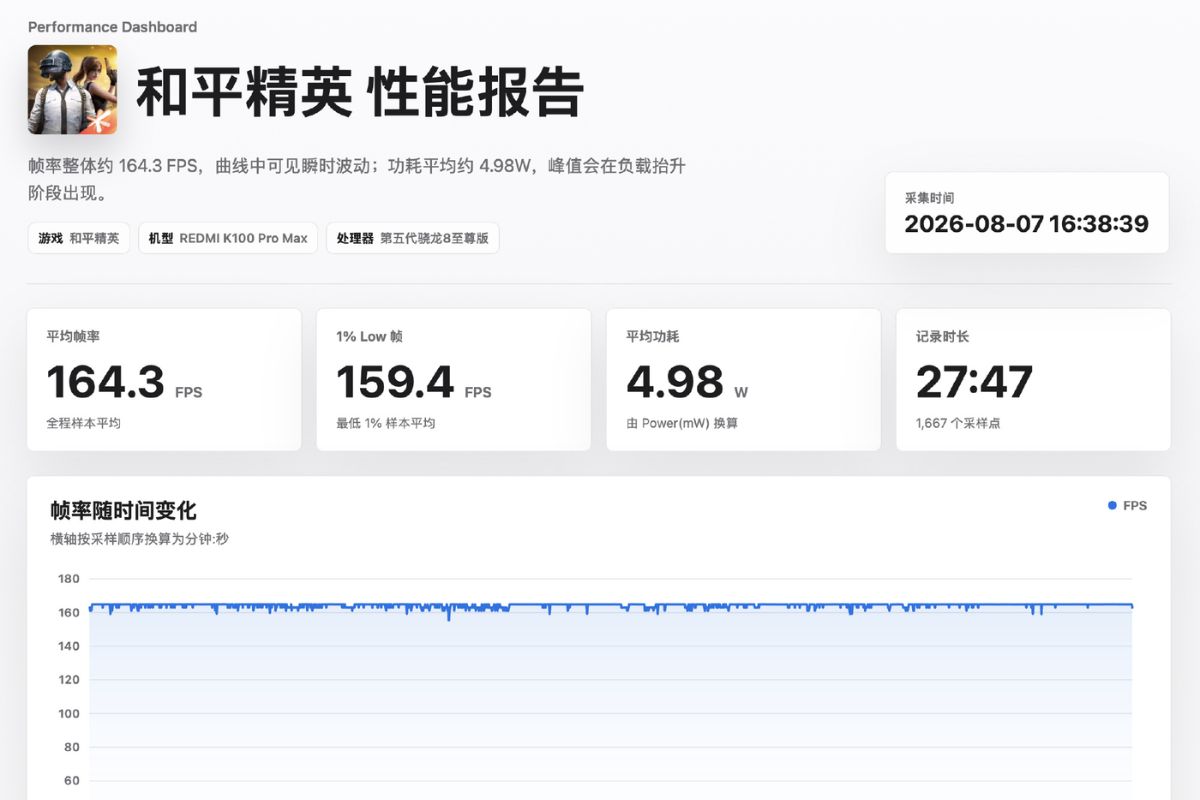Click the 164.3 average FPS value
This screenshot has height=800, width=1200.
pyautogui.click(x=106, y=382)
